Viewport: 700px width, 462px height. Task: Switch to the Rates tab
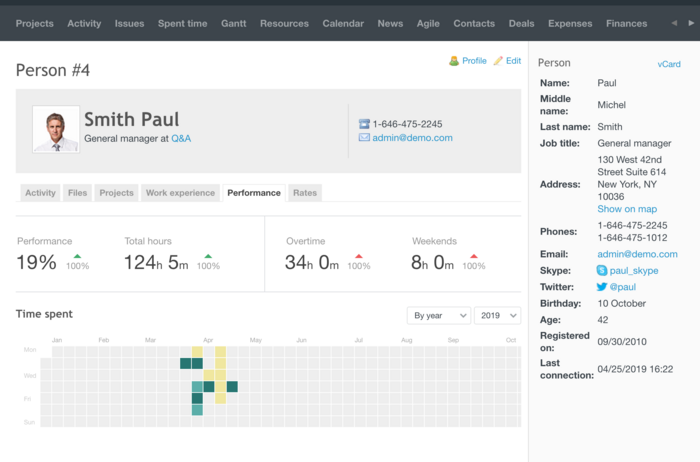click(304, 193)
